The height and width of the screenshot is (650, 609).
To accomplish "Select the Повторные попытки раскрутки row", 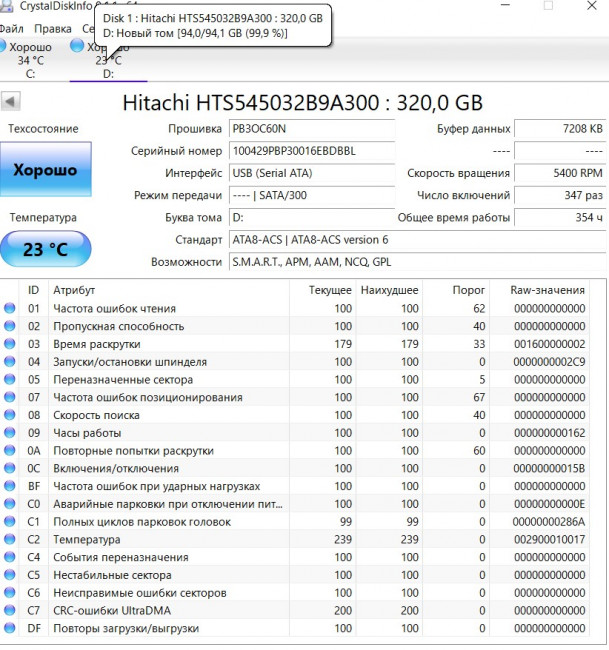I will pyautogui.click(x=295, y=450).
